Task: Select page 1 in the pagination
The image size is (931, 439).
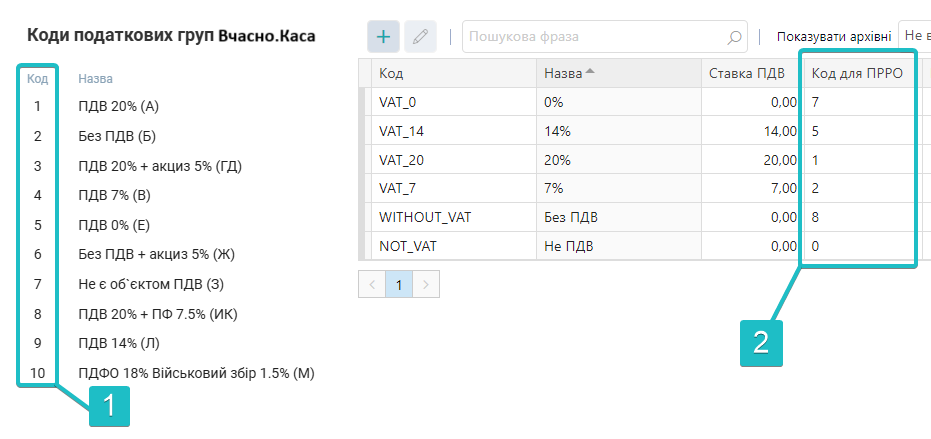Action: tap(399, 284)
